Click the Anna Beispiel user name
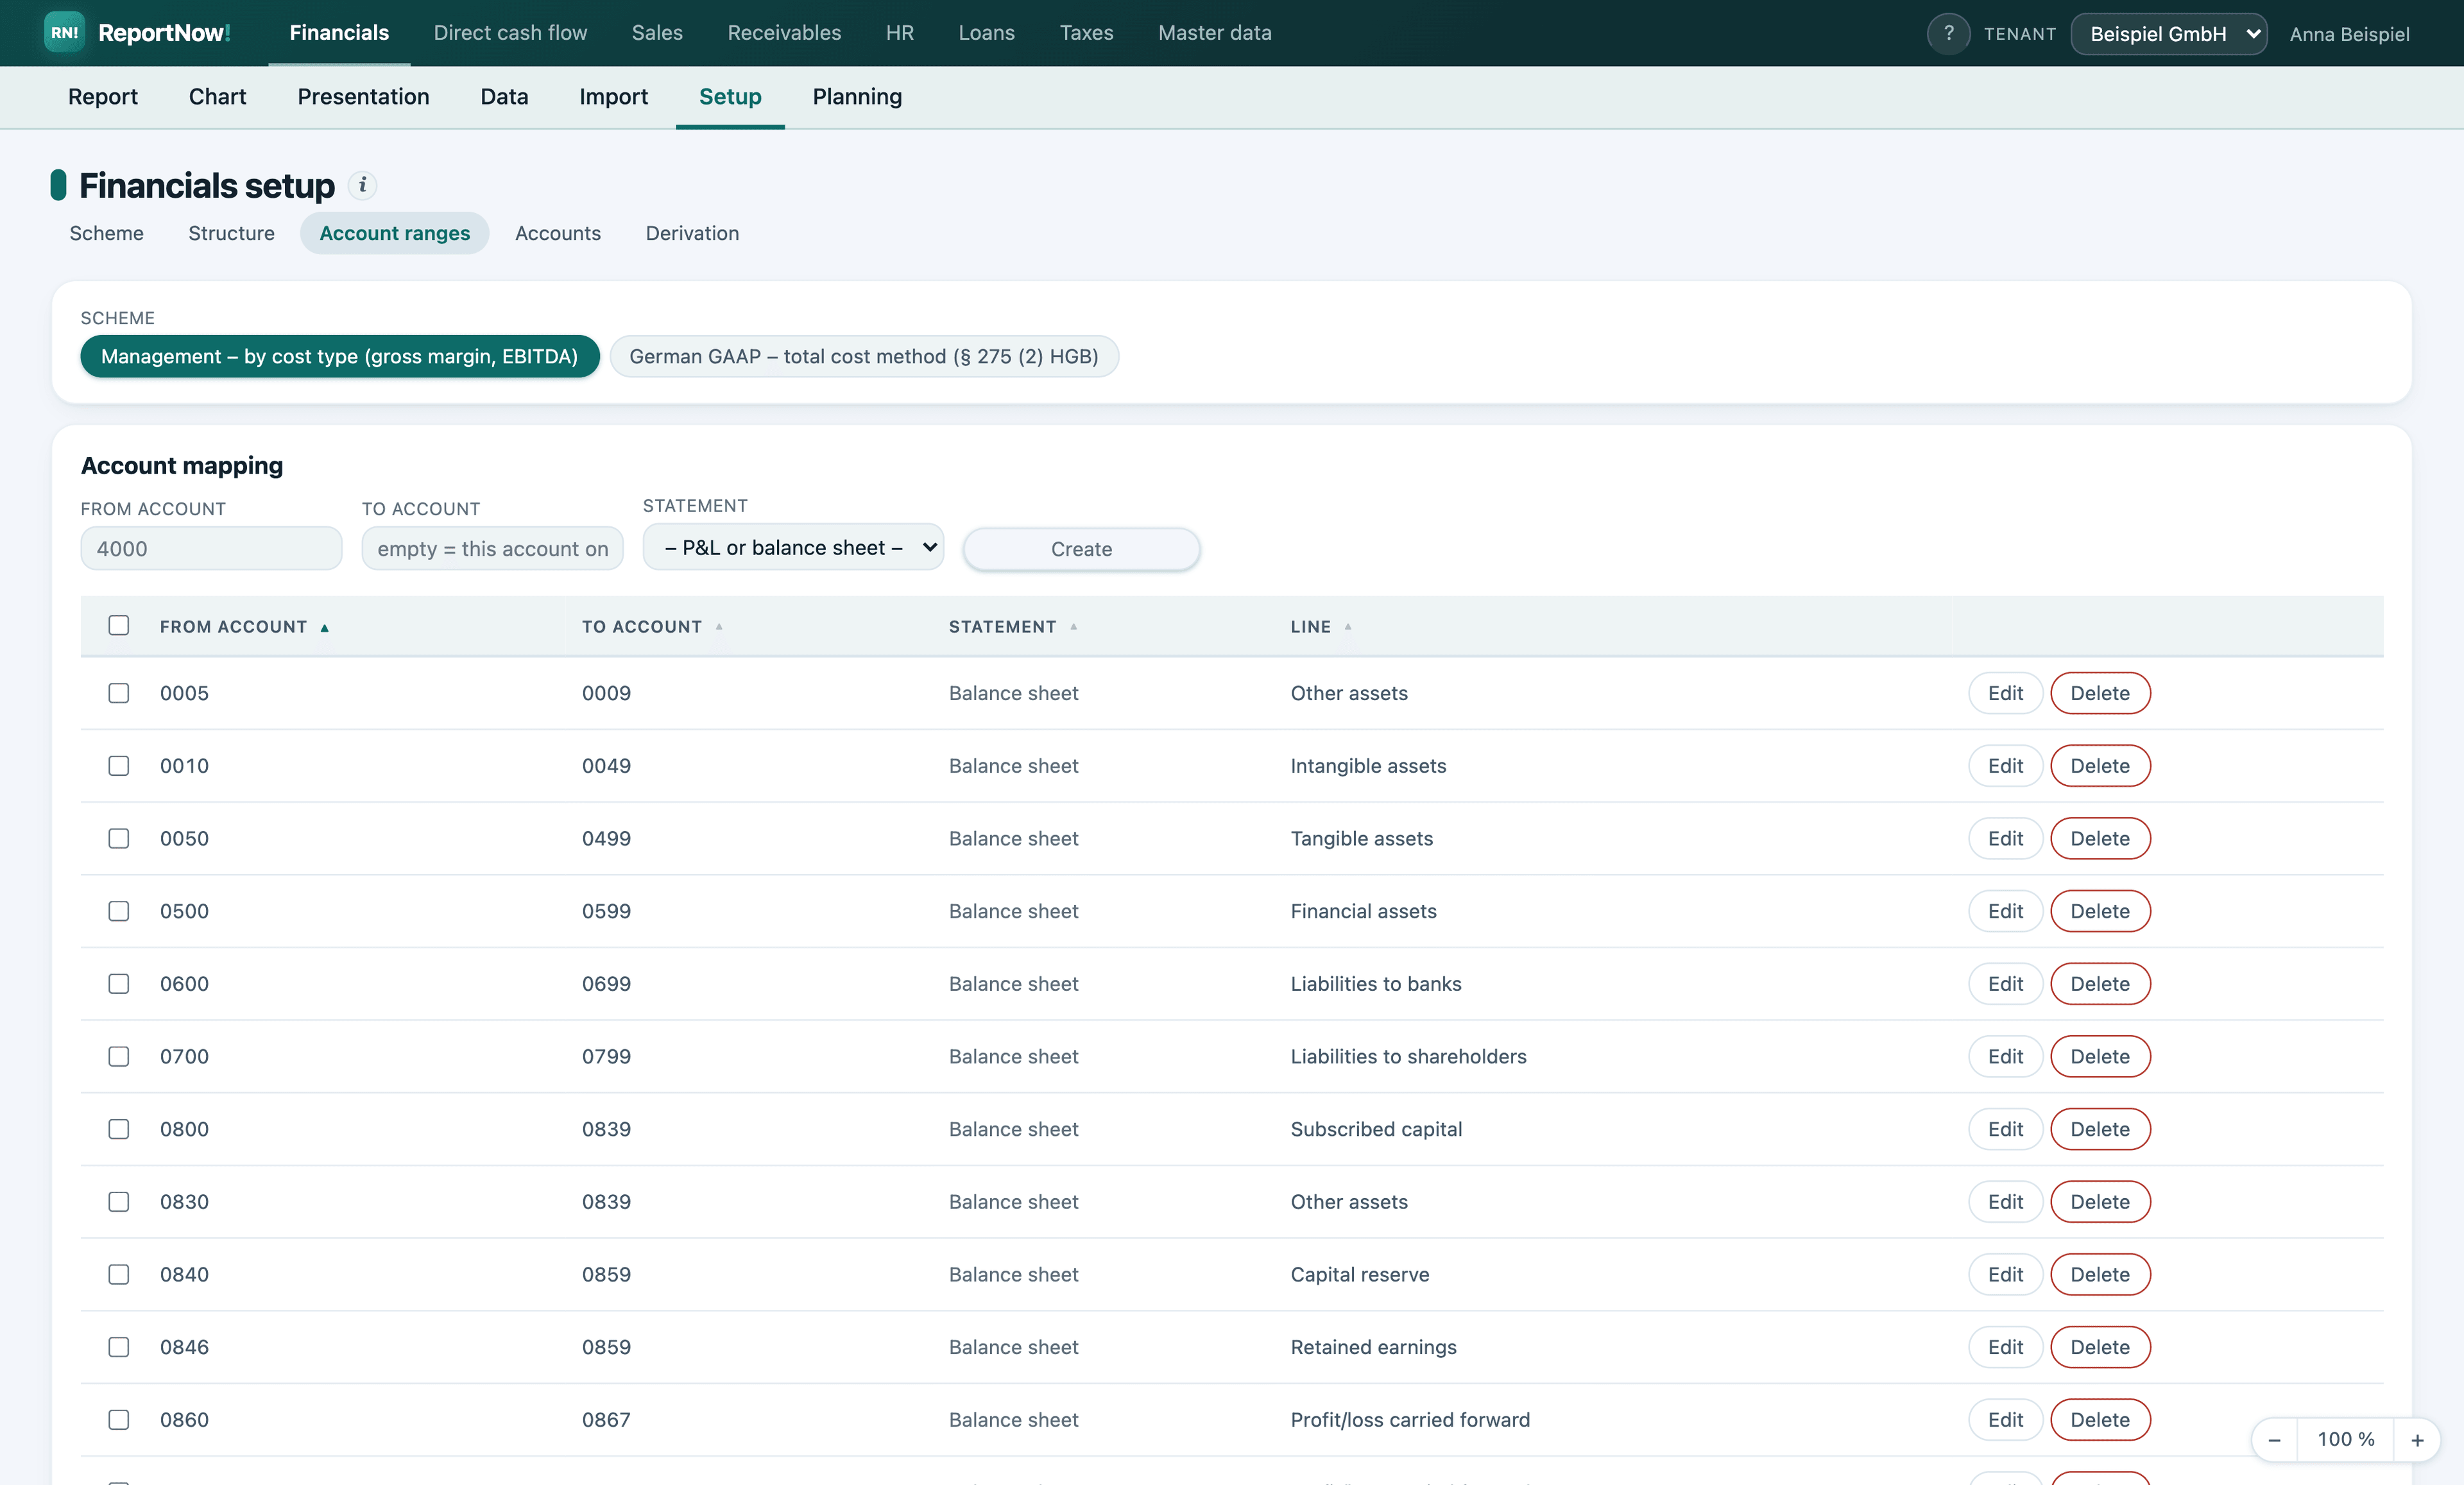The image size is (2464, 1485). 2349,34
